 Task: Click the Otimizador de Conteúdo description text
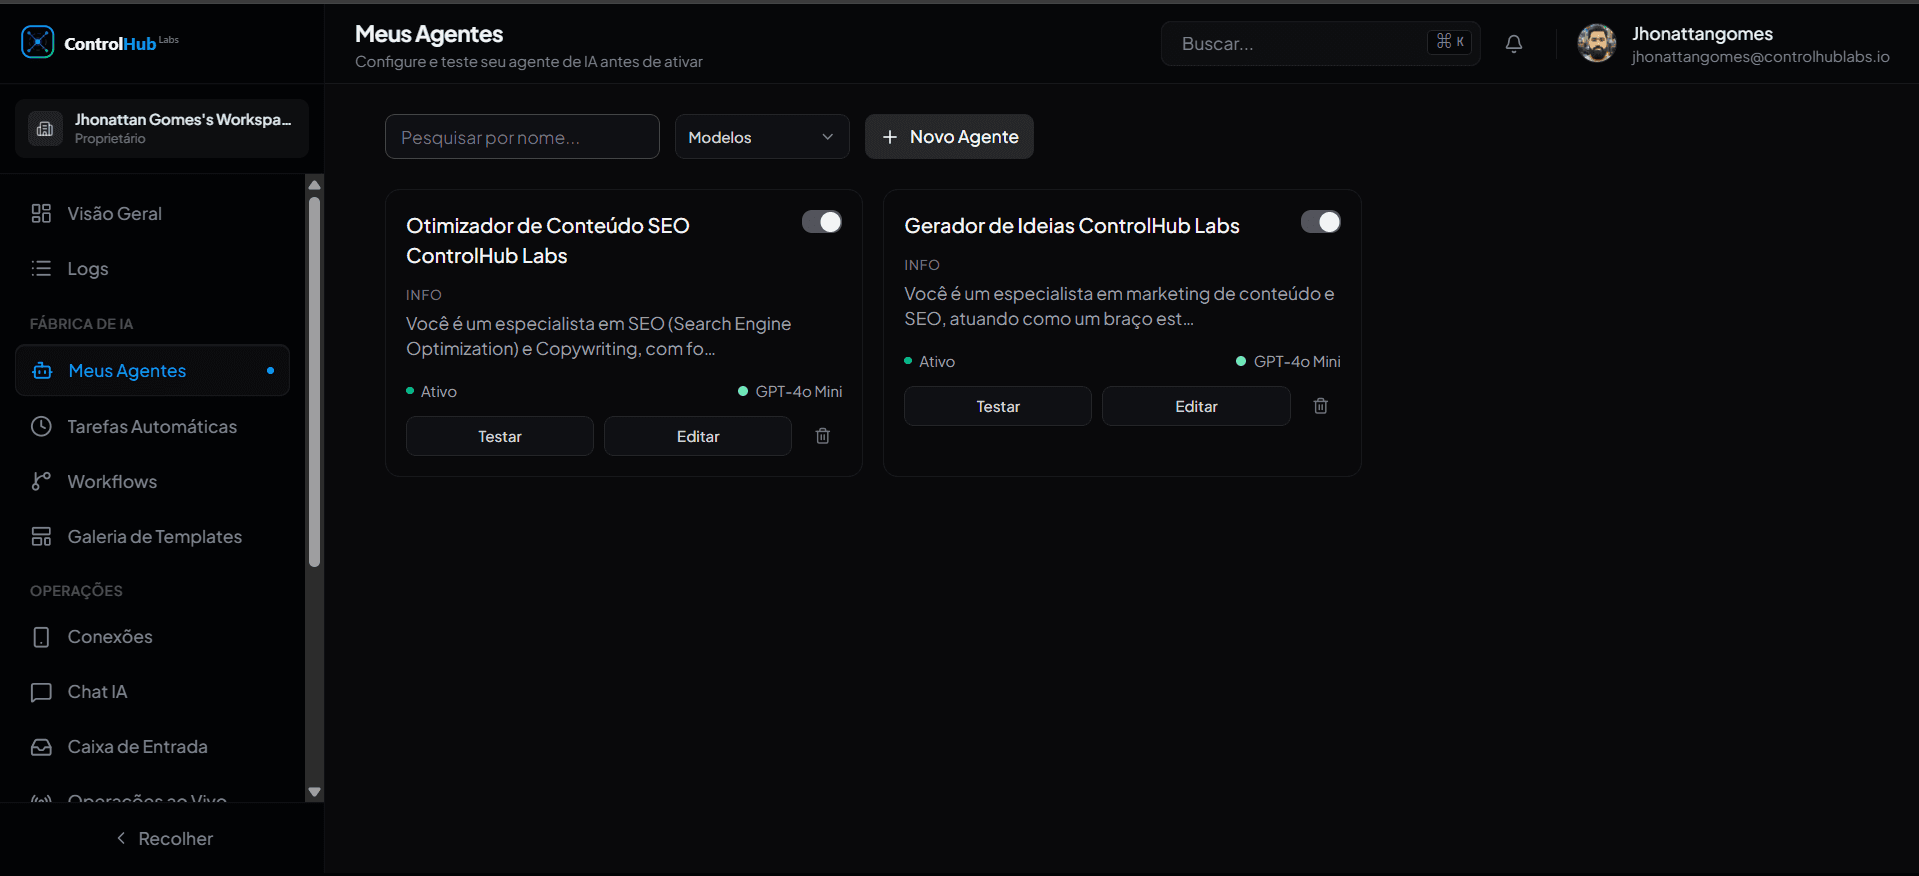[x=598, y=336]
